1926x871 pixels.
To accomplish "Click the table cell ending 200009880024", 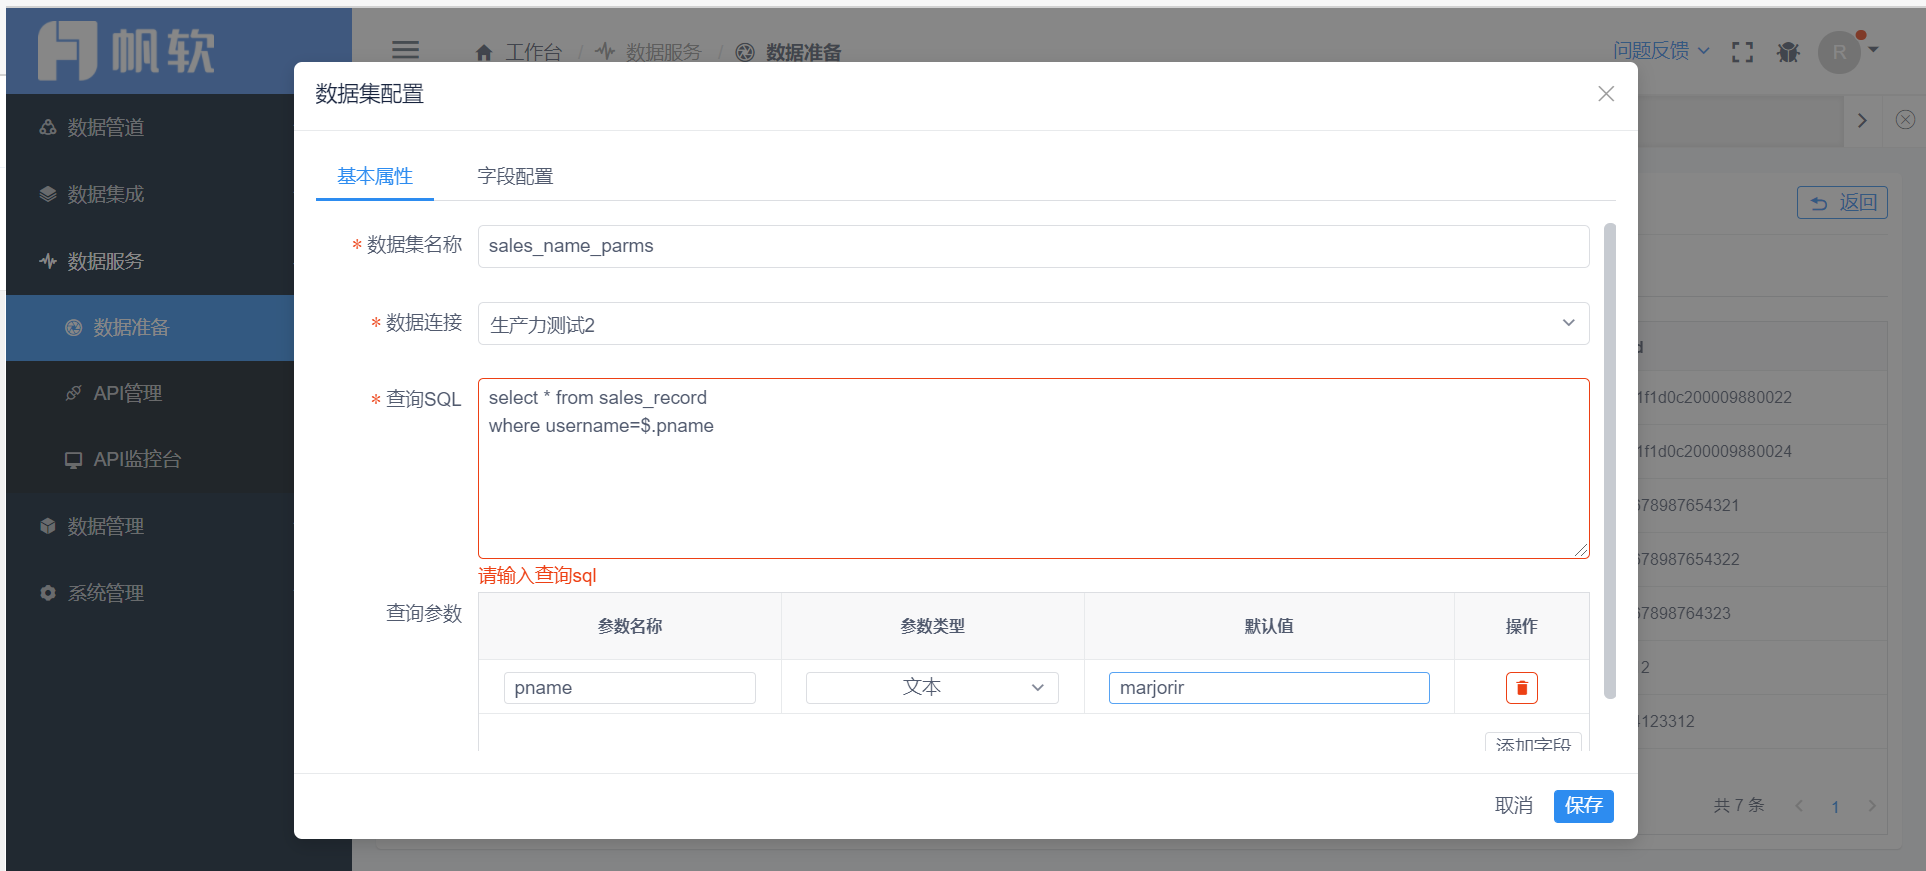I will click(1714, 451).
